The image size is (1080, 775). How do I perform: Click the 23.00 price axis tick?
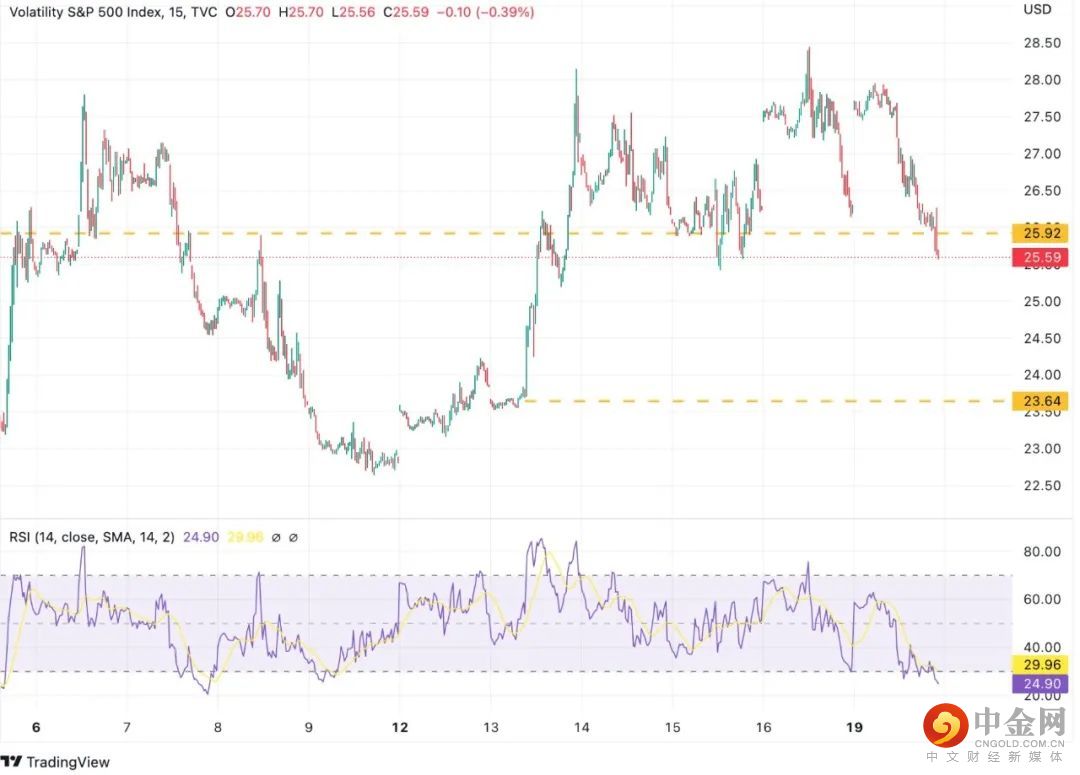tap(1042, 448)
